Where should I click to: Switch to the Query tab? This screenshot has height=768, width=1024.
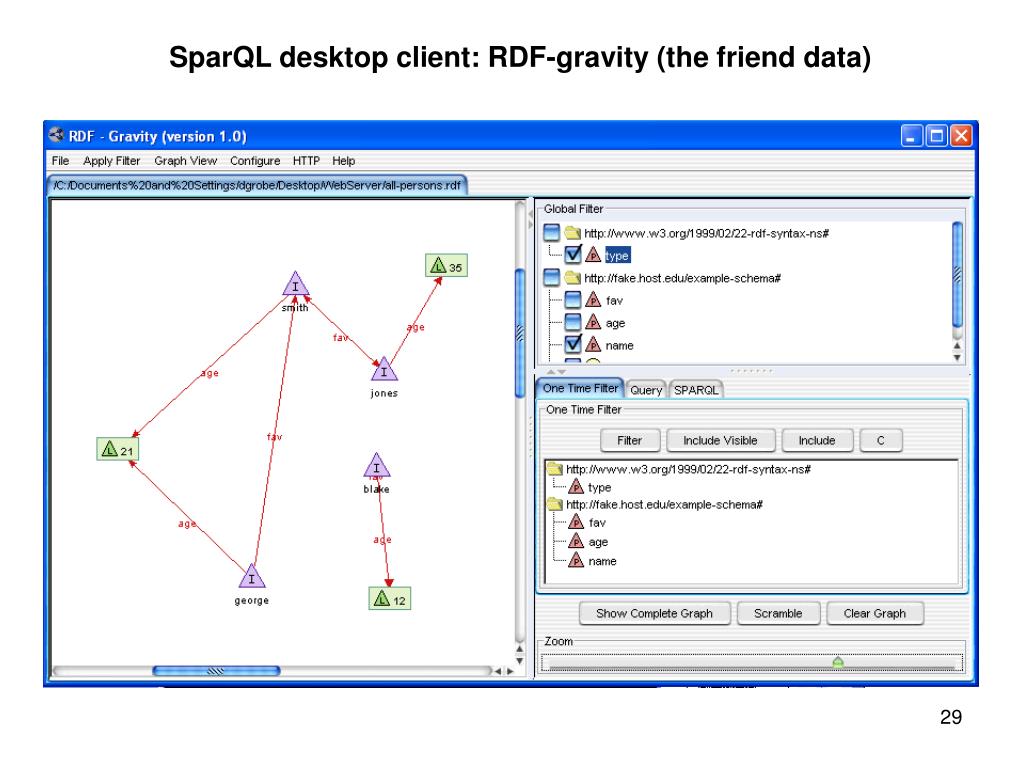click(646, 390)
